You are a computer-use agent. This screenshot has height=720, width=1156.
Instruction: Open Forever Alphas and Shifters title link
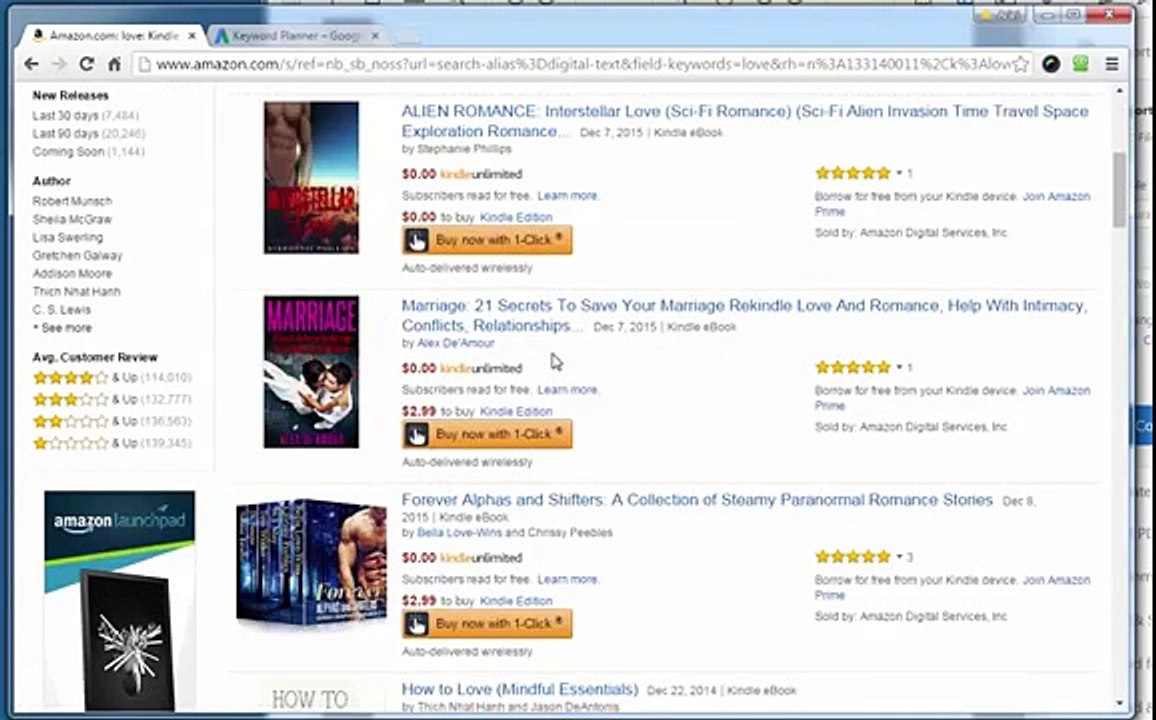coord(697,500)
